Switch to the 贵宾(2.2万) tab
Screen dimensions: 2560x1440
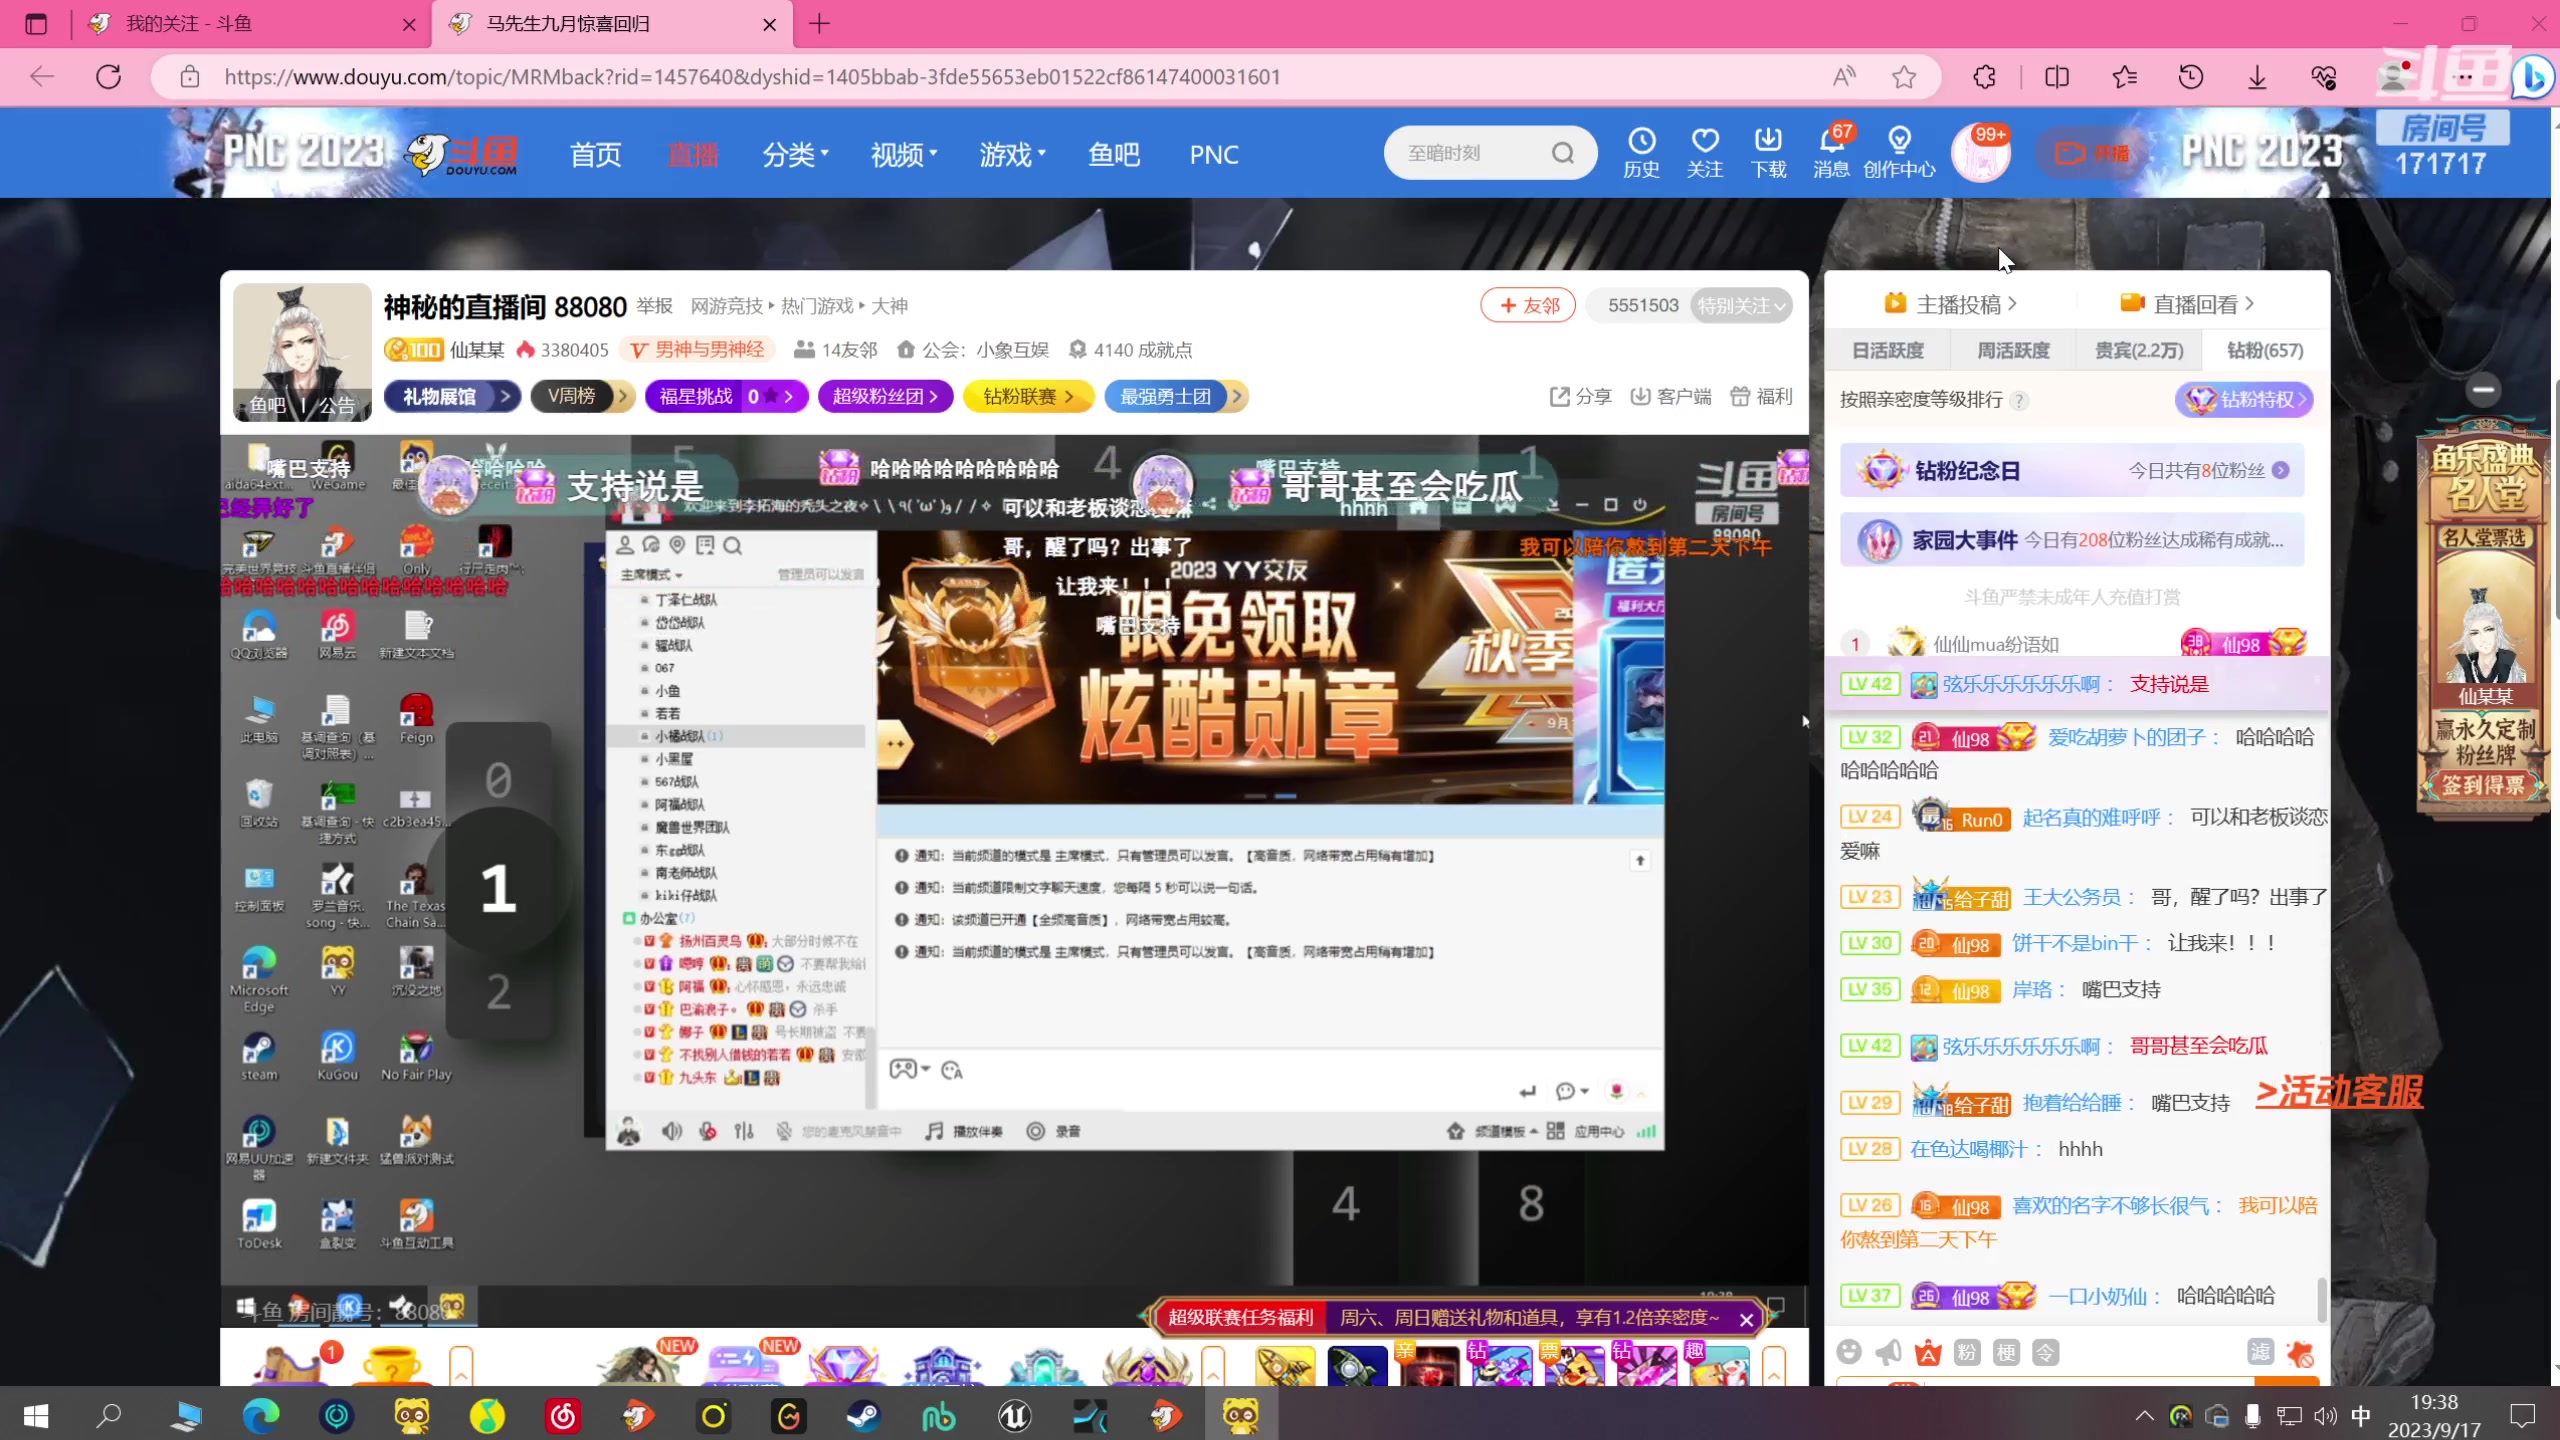point(2139,351)
